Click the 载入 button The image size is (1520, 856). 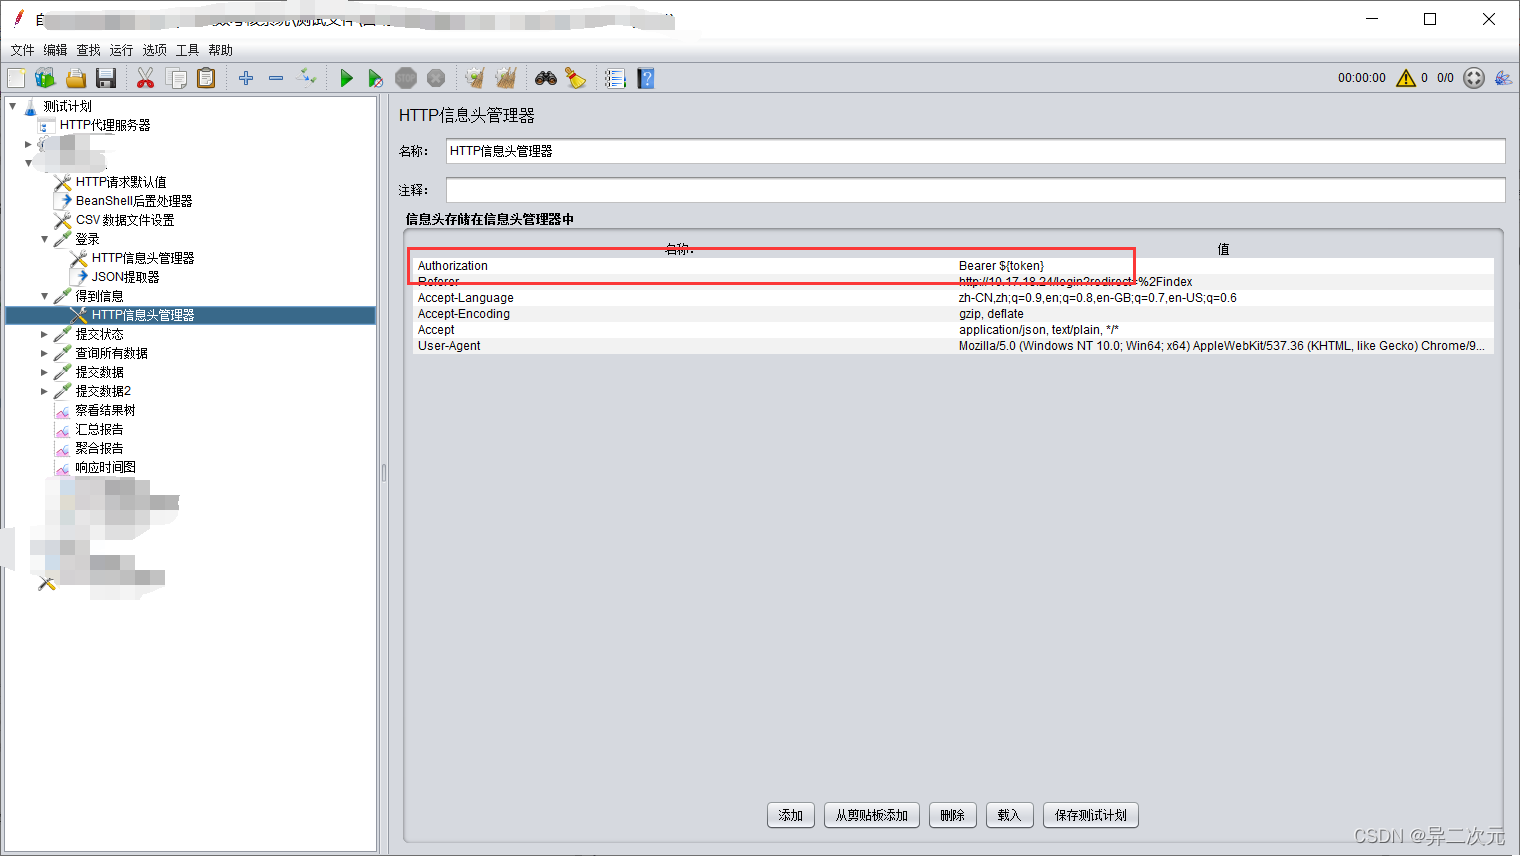pyautogui.click(x=1009, y=815)
